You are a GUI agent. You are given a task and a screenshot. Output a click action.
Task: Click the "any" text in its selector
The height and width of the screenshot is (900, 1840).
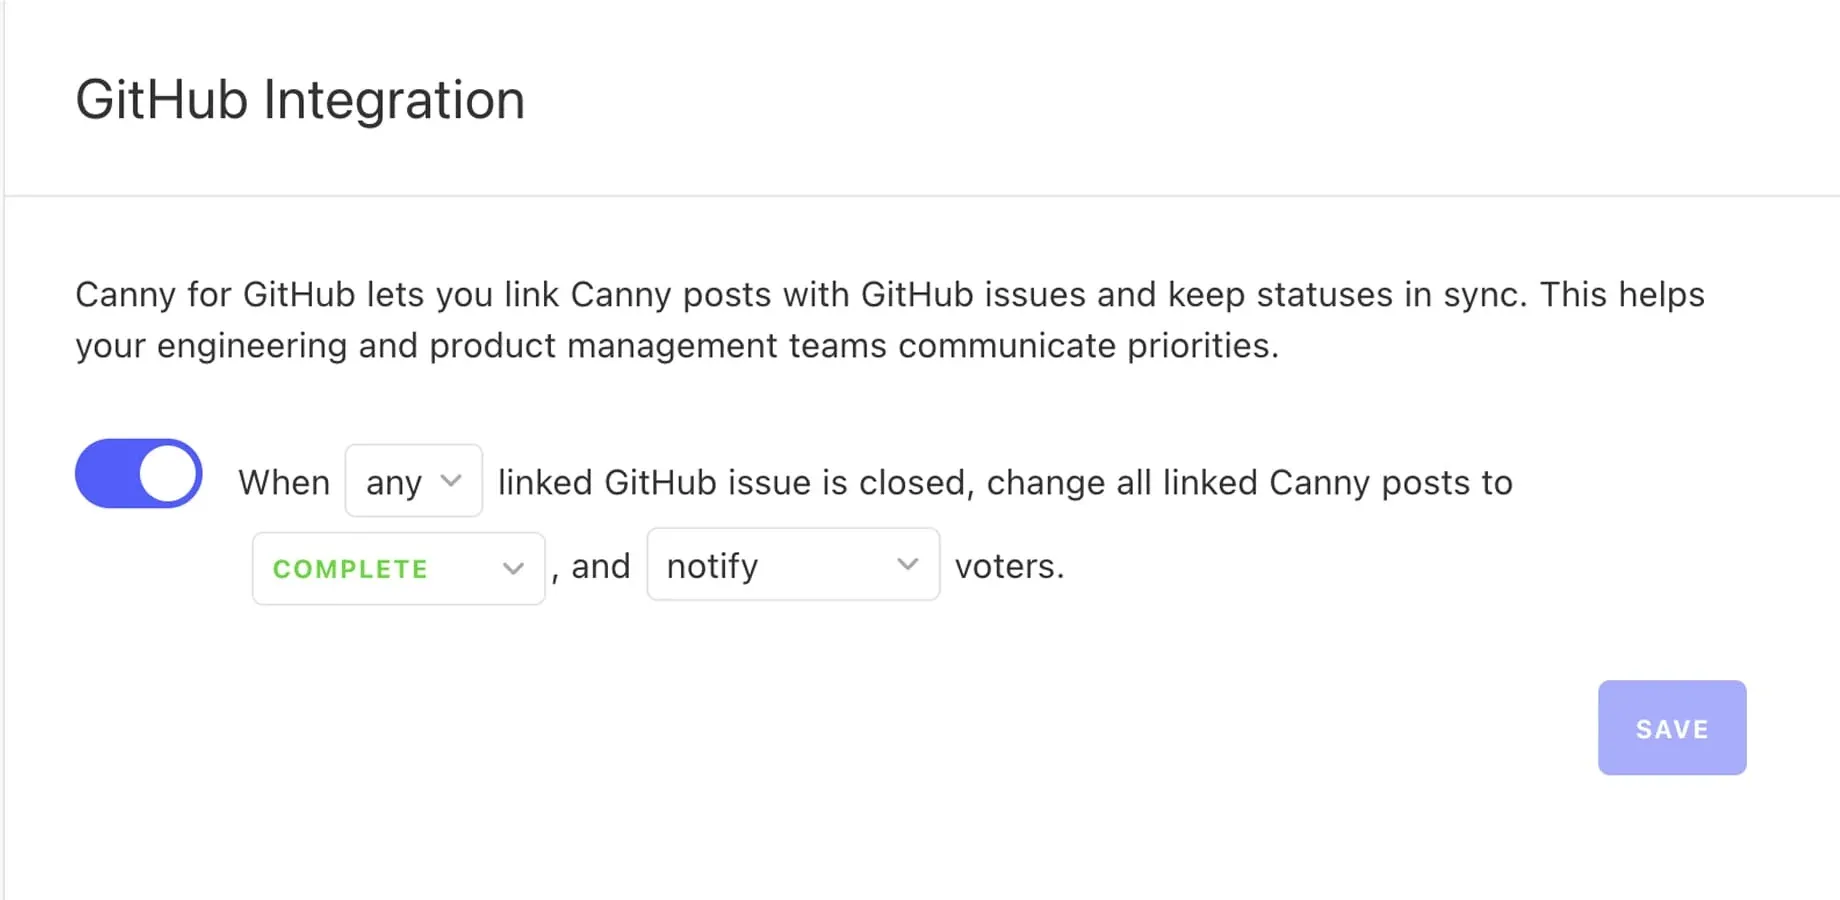point(393,481)
